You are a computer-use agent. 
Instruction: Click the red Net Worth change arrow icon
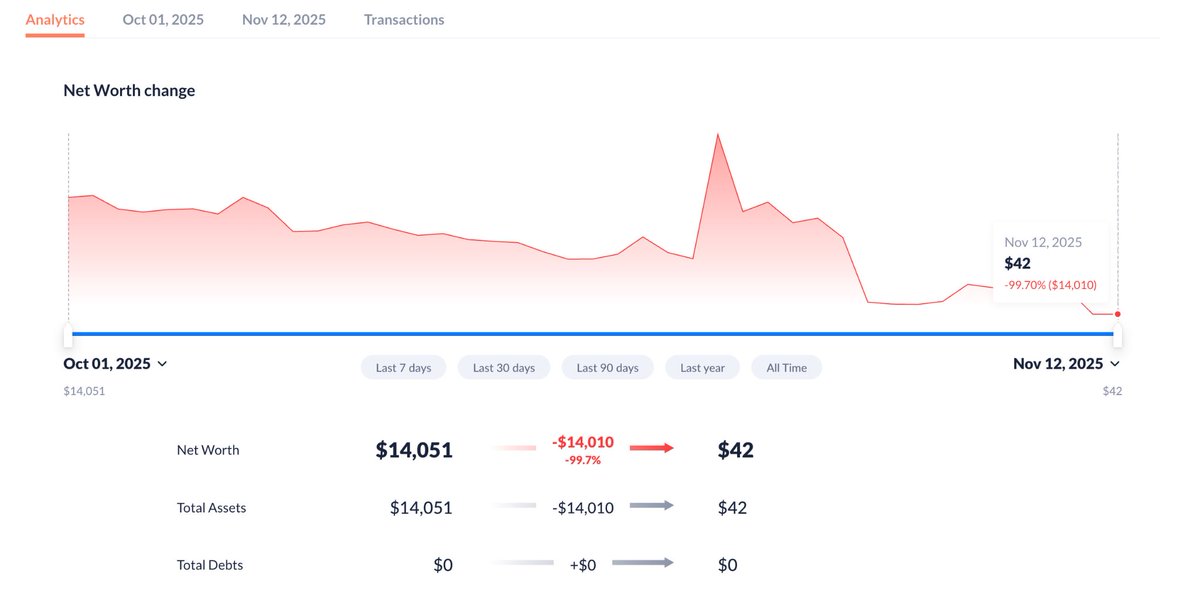[x=651, y=447]
